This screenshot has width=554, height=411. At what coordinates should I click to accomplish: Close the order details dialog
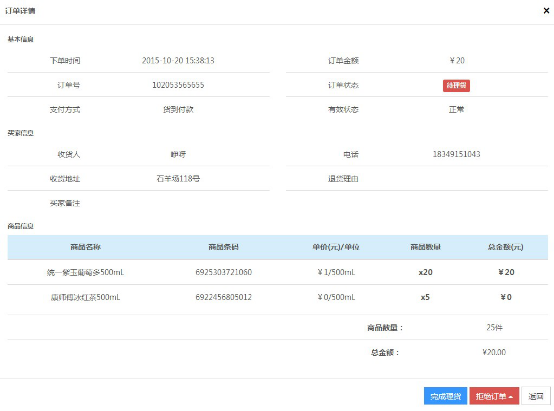coord(546,11)
